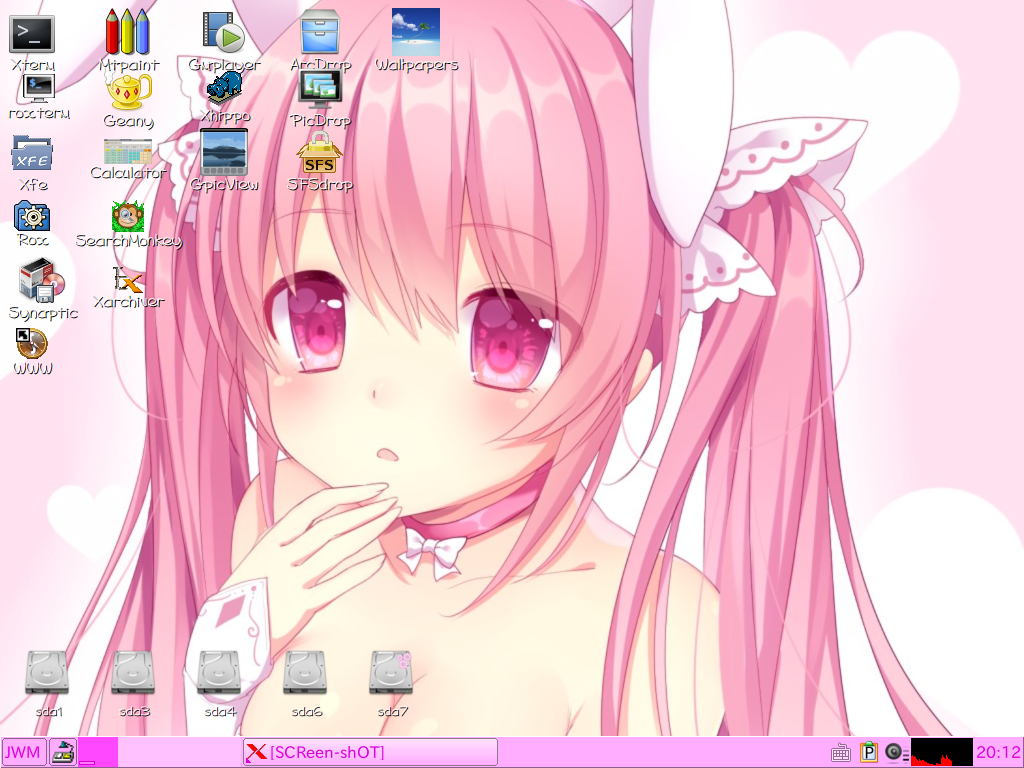Screen dimensions: 1024x768
Task: Select the SFSdrop padlock icon
Action: tap(319, 153)
